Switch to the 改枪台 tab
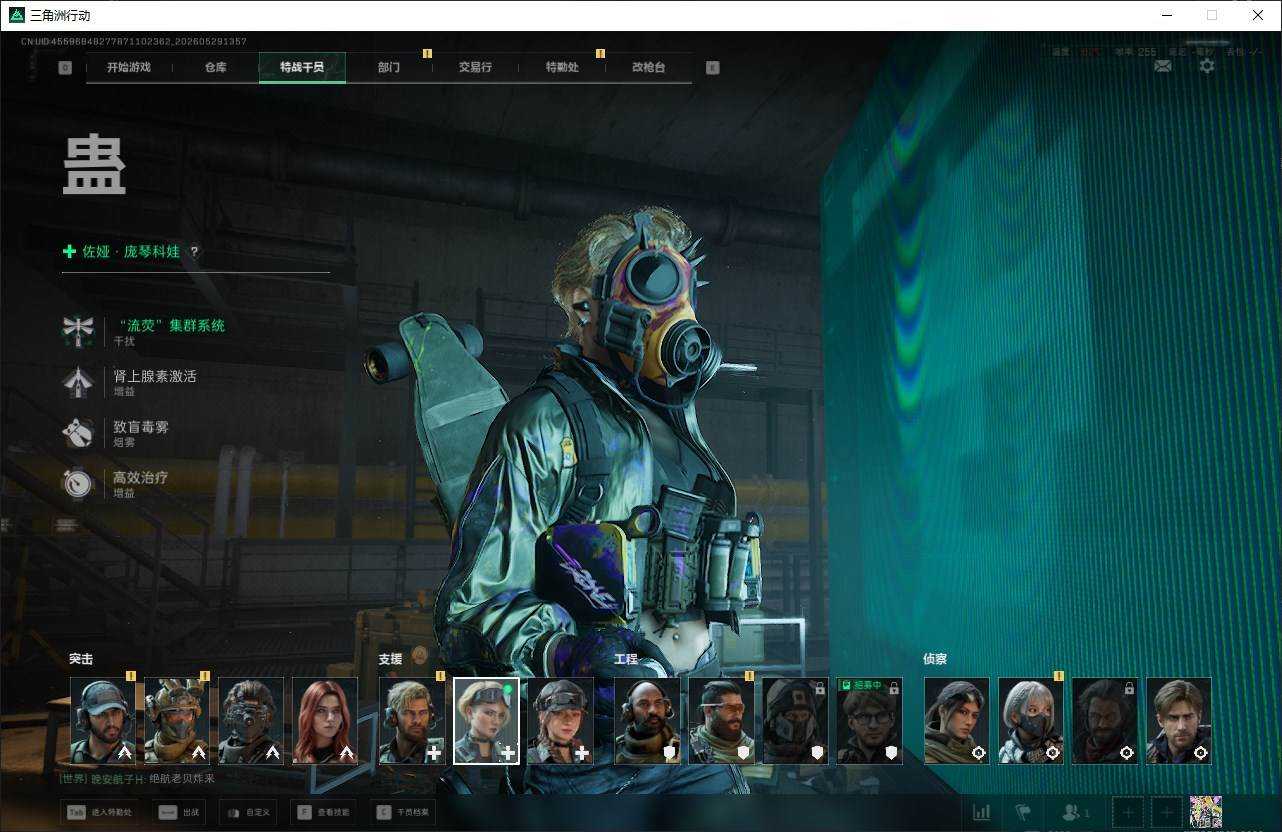1282x832 pixels. click(x=648, y=68)
